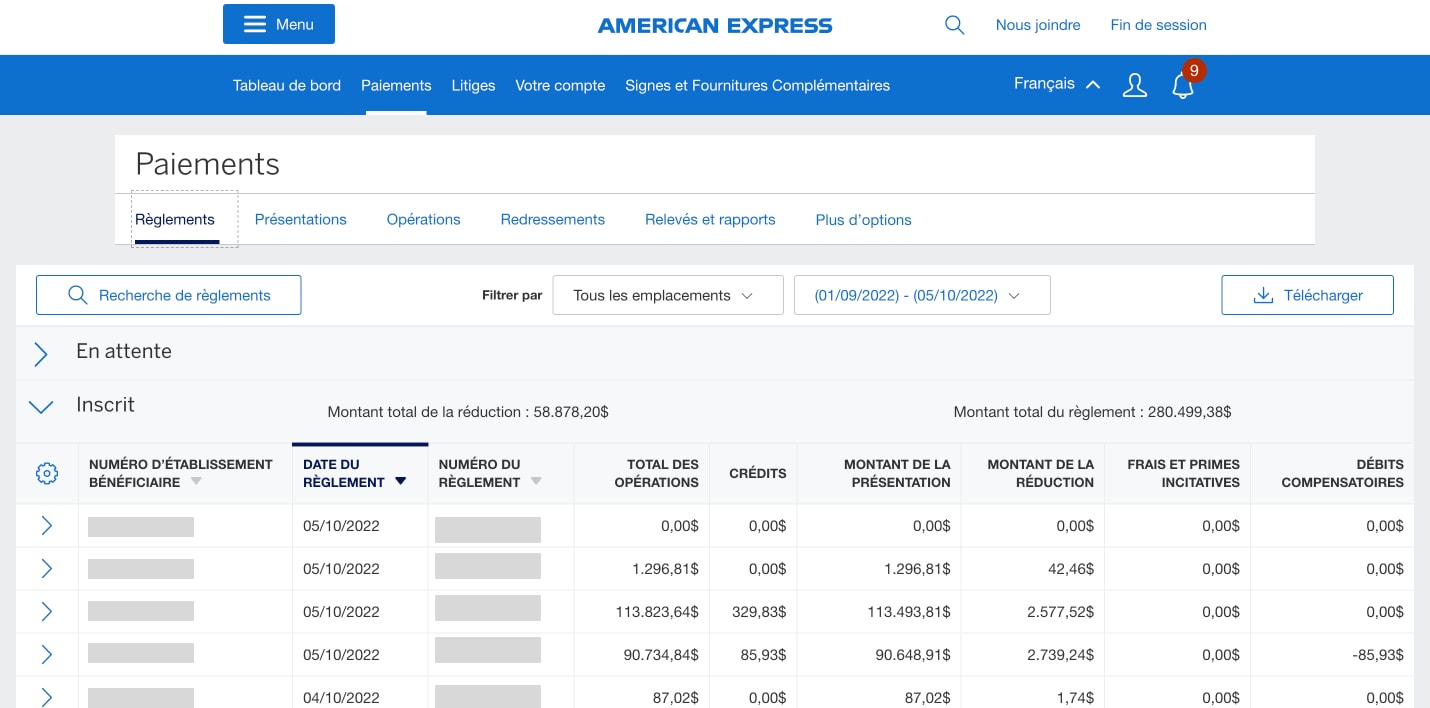Image resolution: width=1430 pixels, height=708 pixels.
Task: Open the user profile icon
Action: click(x=1134, y=86)
